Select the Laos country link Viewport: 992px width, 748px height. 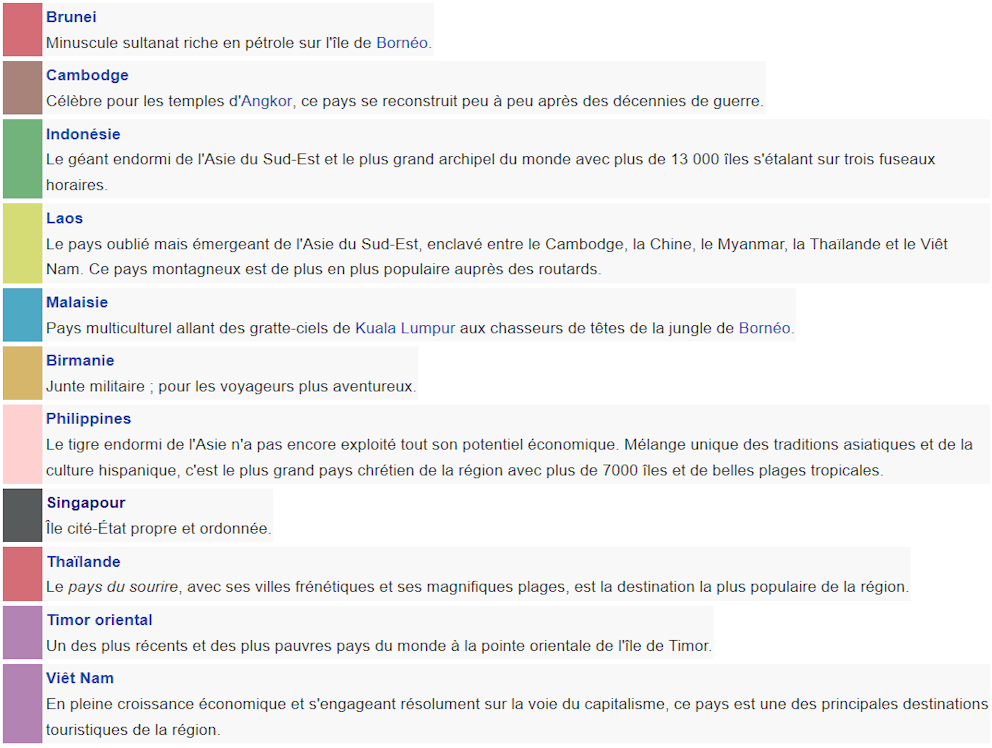click(65, 218)
